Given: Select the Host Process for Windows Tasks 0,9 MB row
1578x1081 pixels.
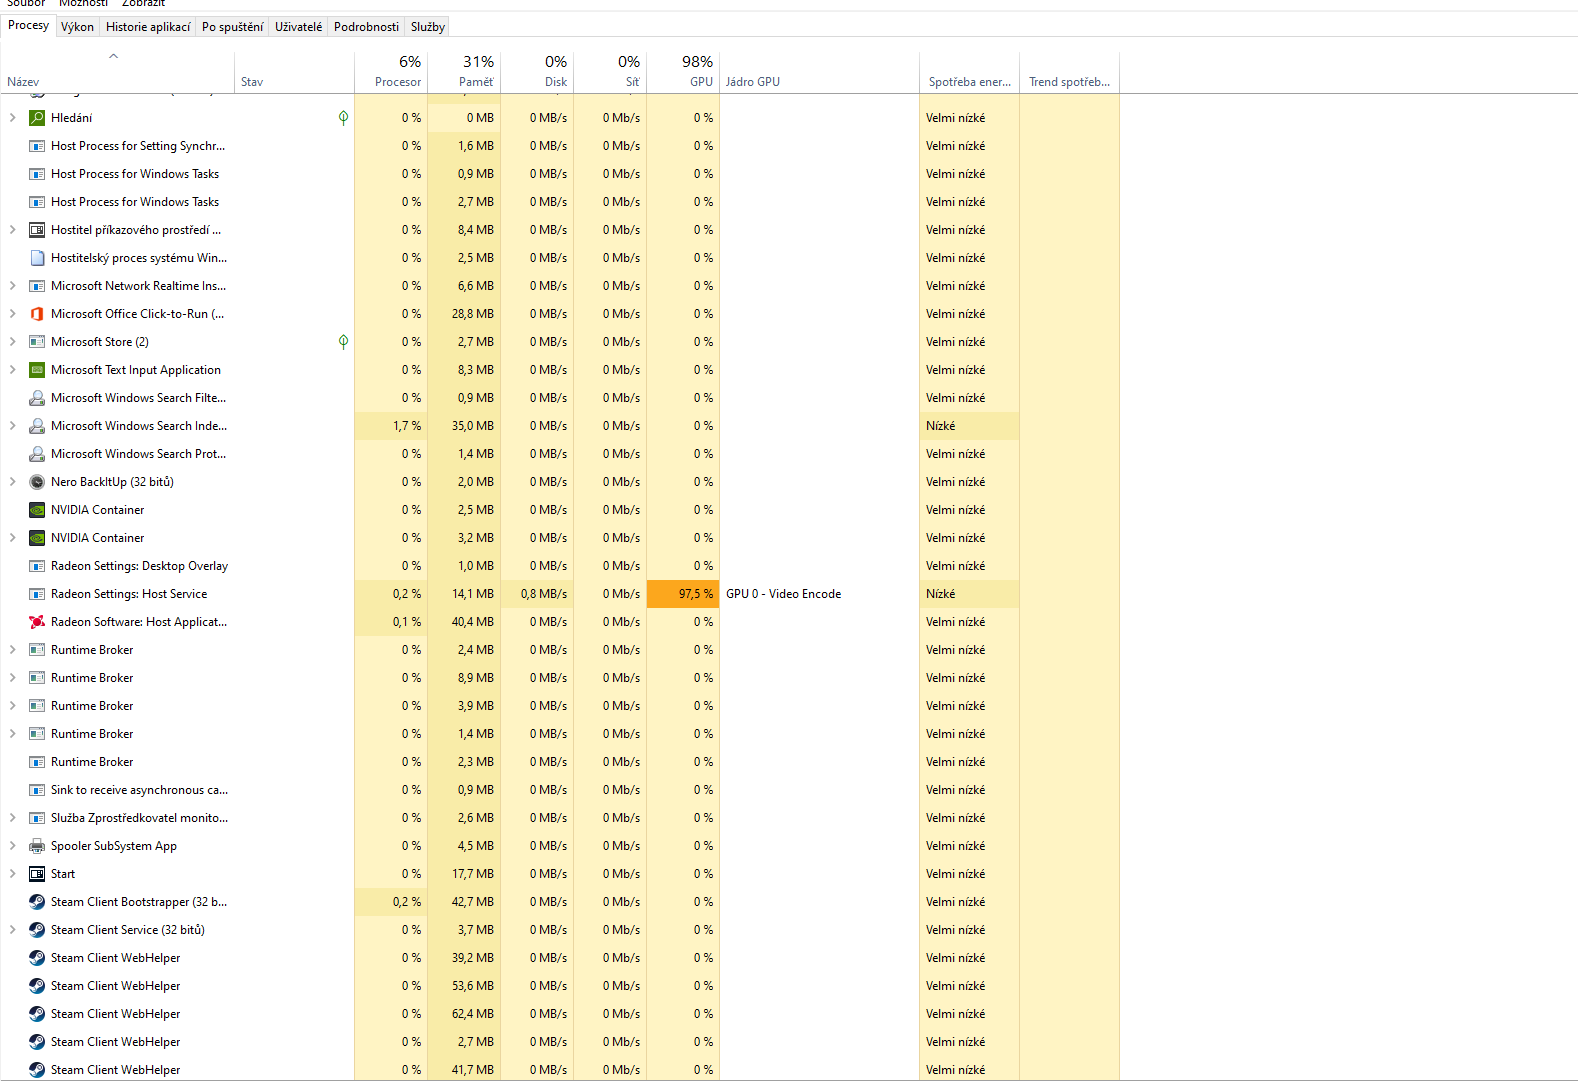Looking at the screenshot, I should point(560,174).
